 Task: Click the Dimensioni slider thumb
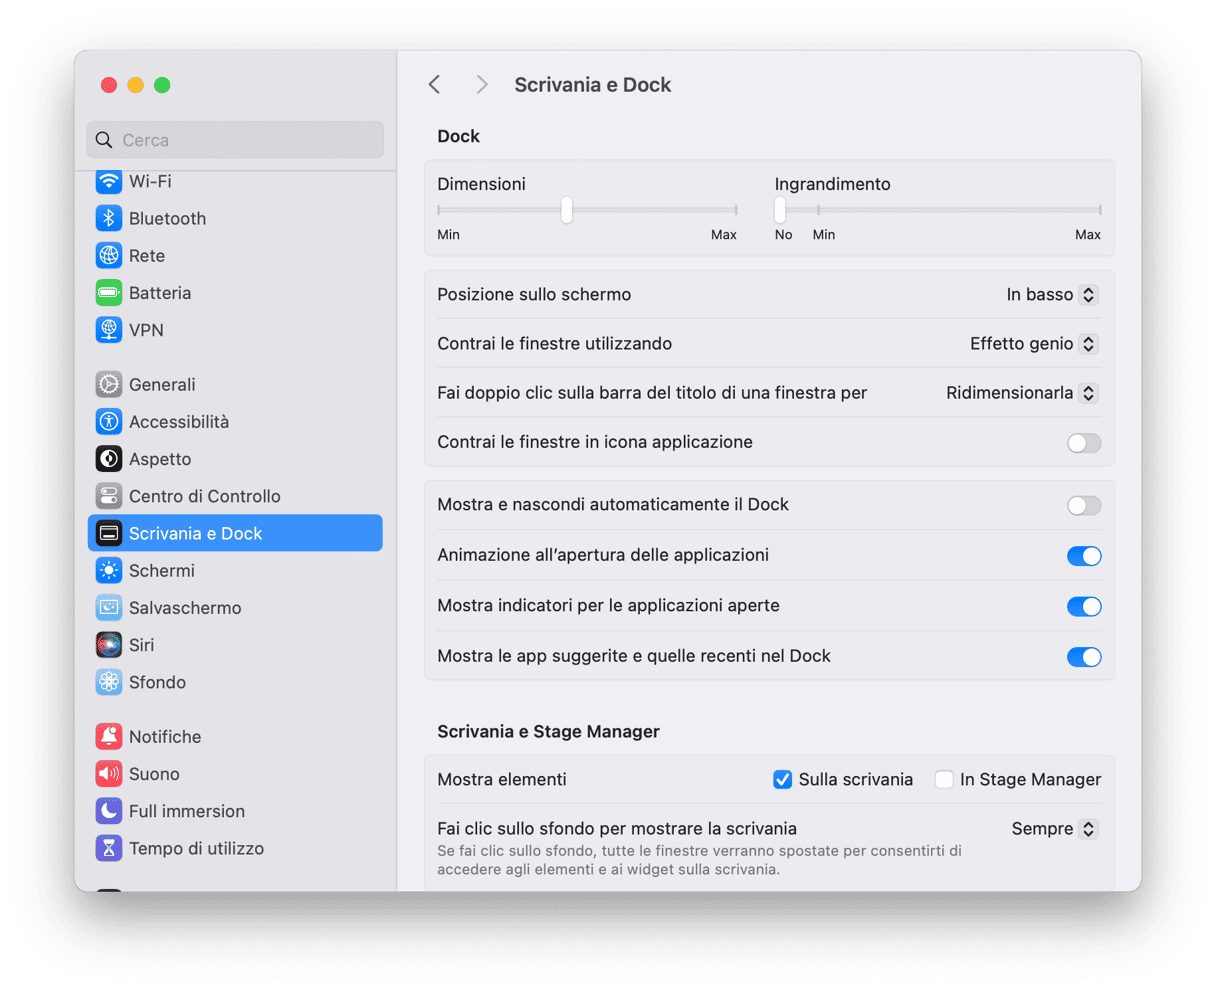tap(567, 210)
